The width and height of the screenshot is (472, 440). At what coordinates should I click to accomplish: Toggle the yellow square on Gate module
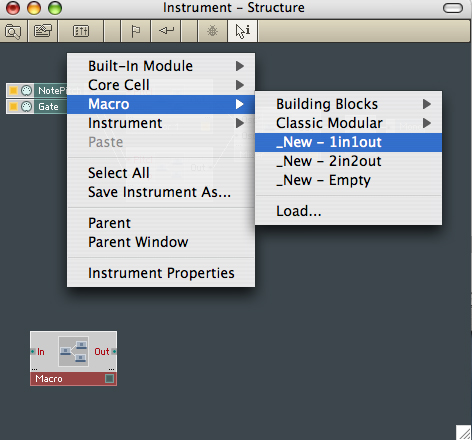pyautogui.click(x=13, y=106)
